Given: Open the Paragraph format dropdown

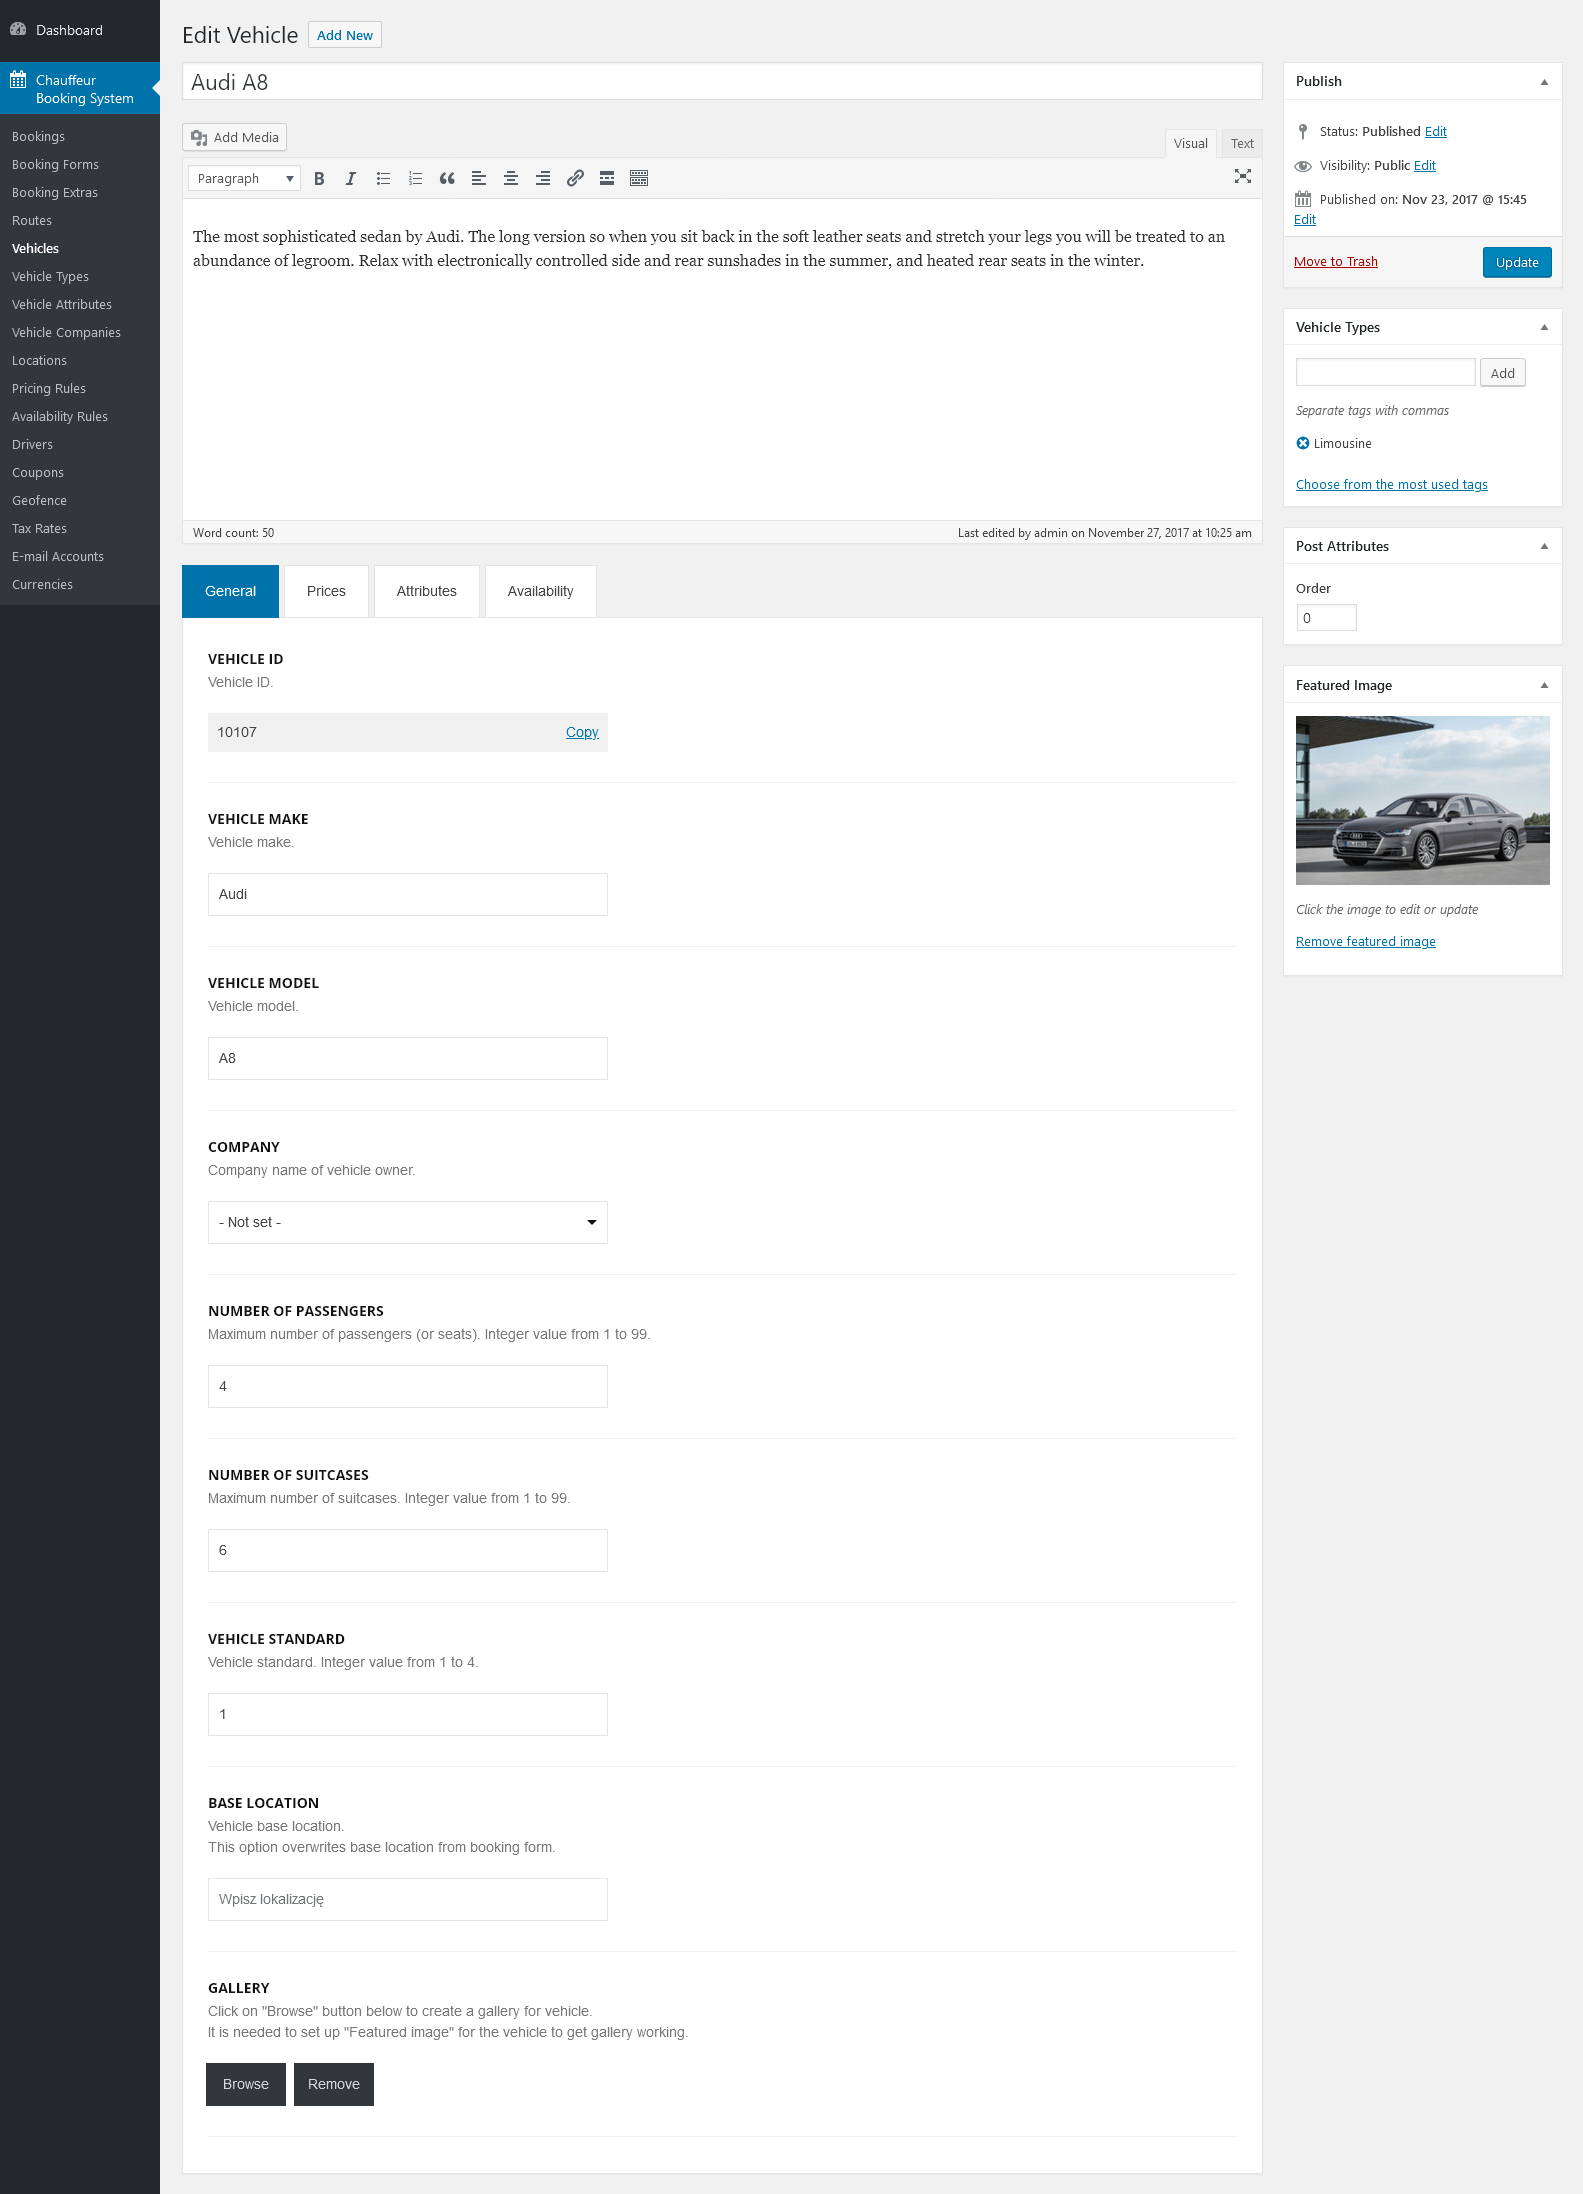Looking at the screenshot, I should tap(244, 179).
